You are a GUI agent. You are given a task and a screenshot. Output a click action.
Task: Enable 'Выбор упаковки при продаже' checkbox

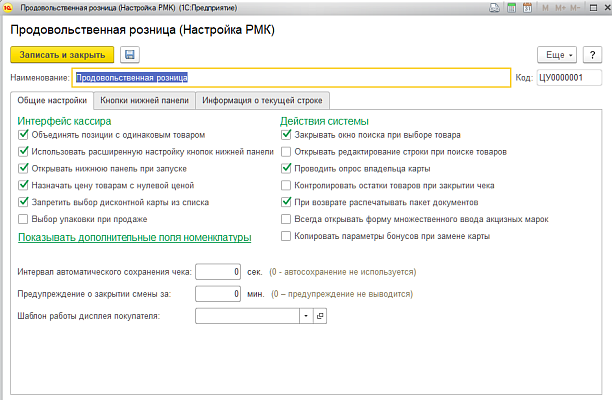pyautogui.click(x=24, y=219)
